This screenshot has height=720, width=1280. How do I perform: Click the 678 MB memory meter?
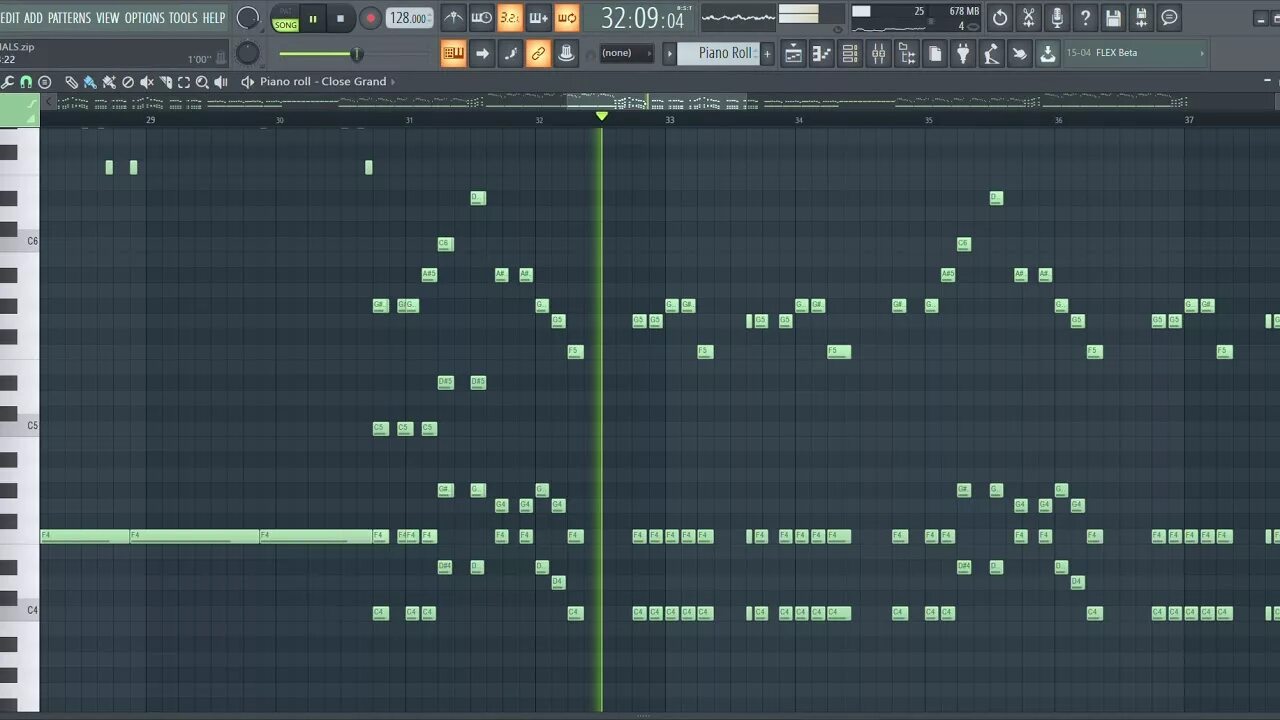click(x=964, y=12)
